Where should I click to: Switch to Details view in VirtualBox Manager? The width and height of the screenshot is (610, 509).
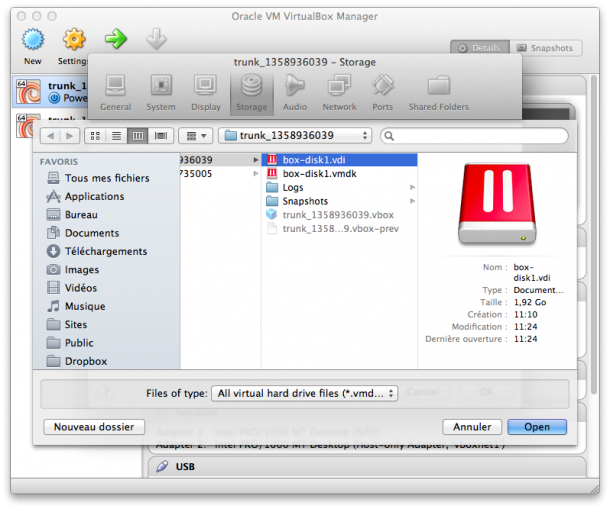(x=480, y=48)
